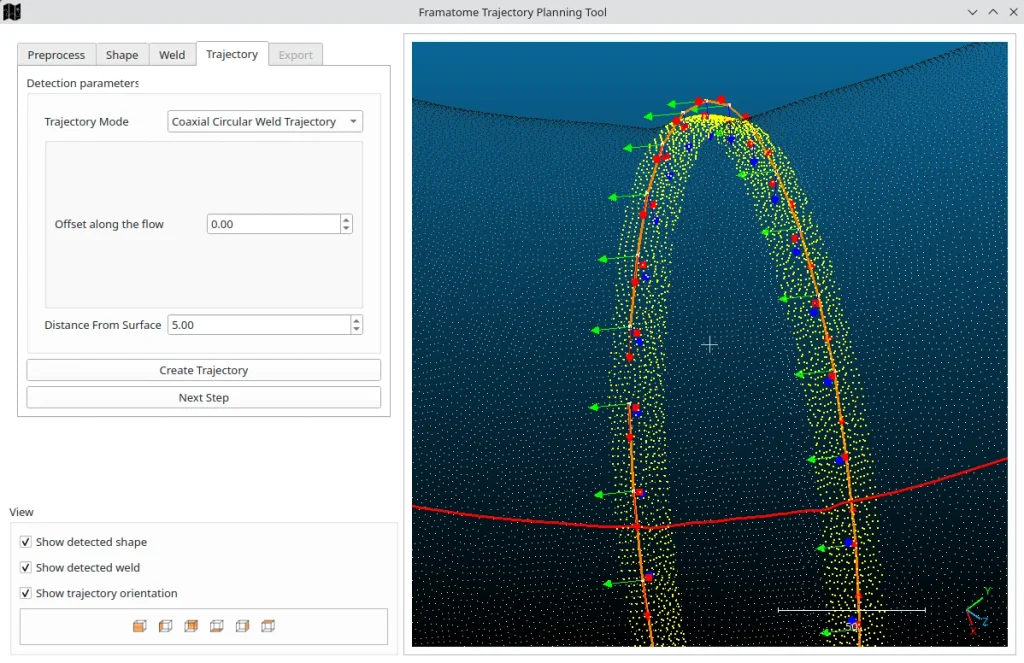Uncheck Show detected shape
This screenshot has width=1024, height=663.
tap(25, 542)
